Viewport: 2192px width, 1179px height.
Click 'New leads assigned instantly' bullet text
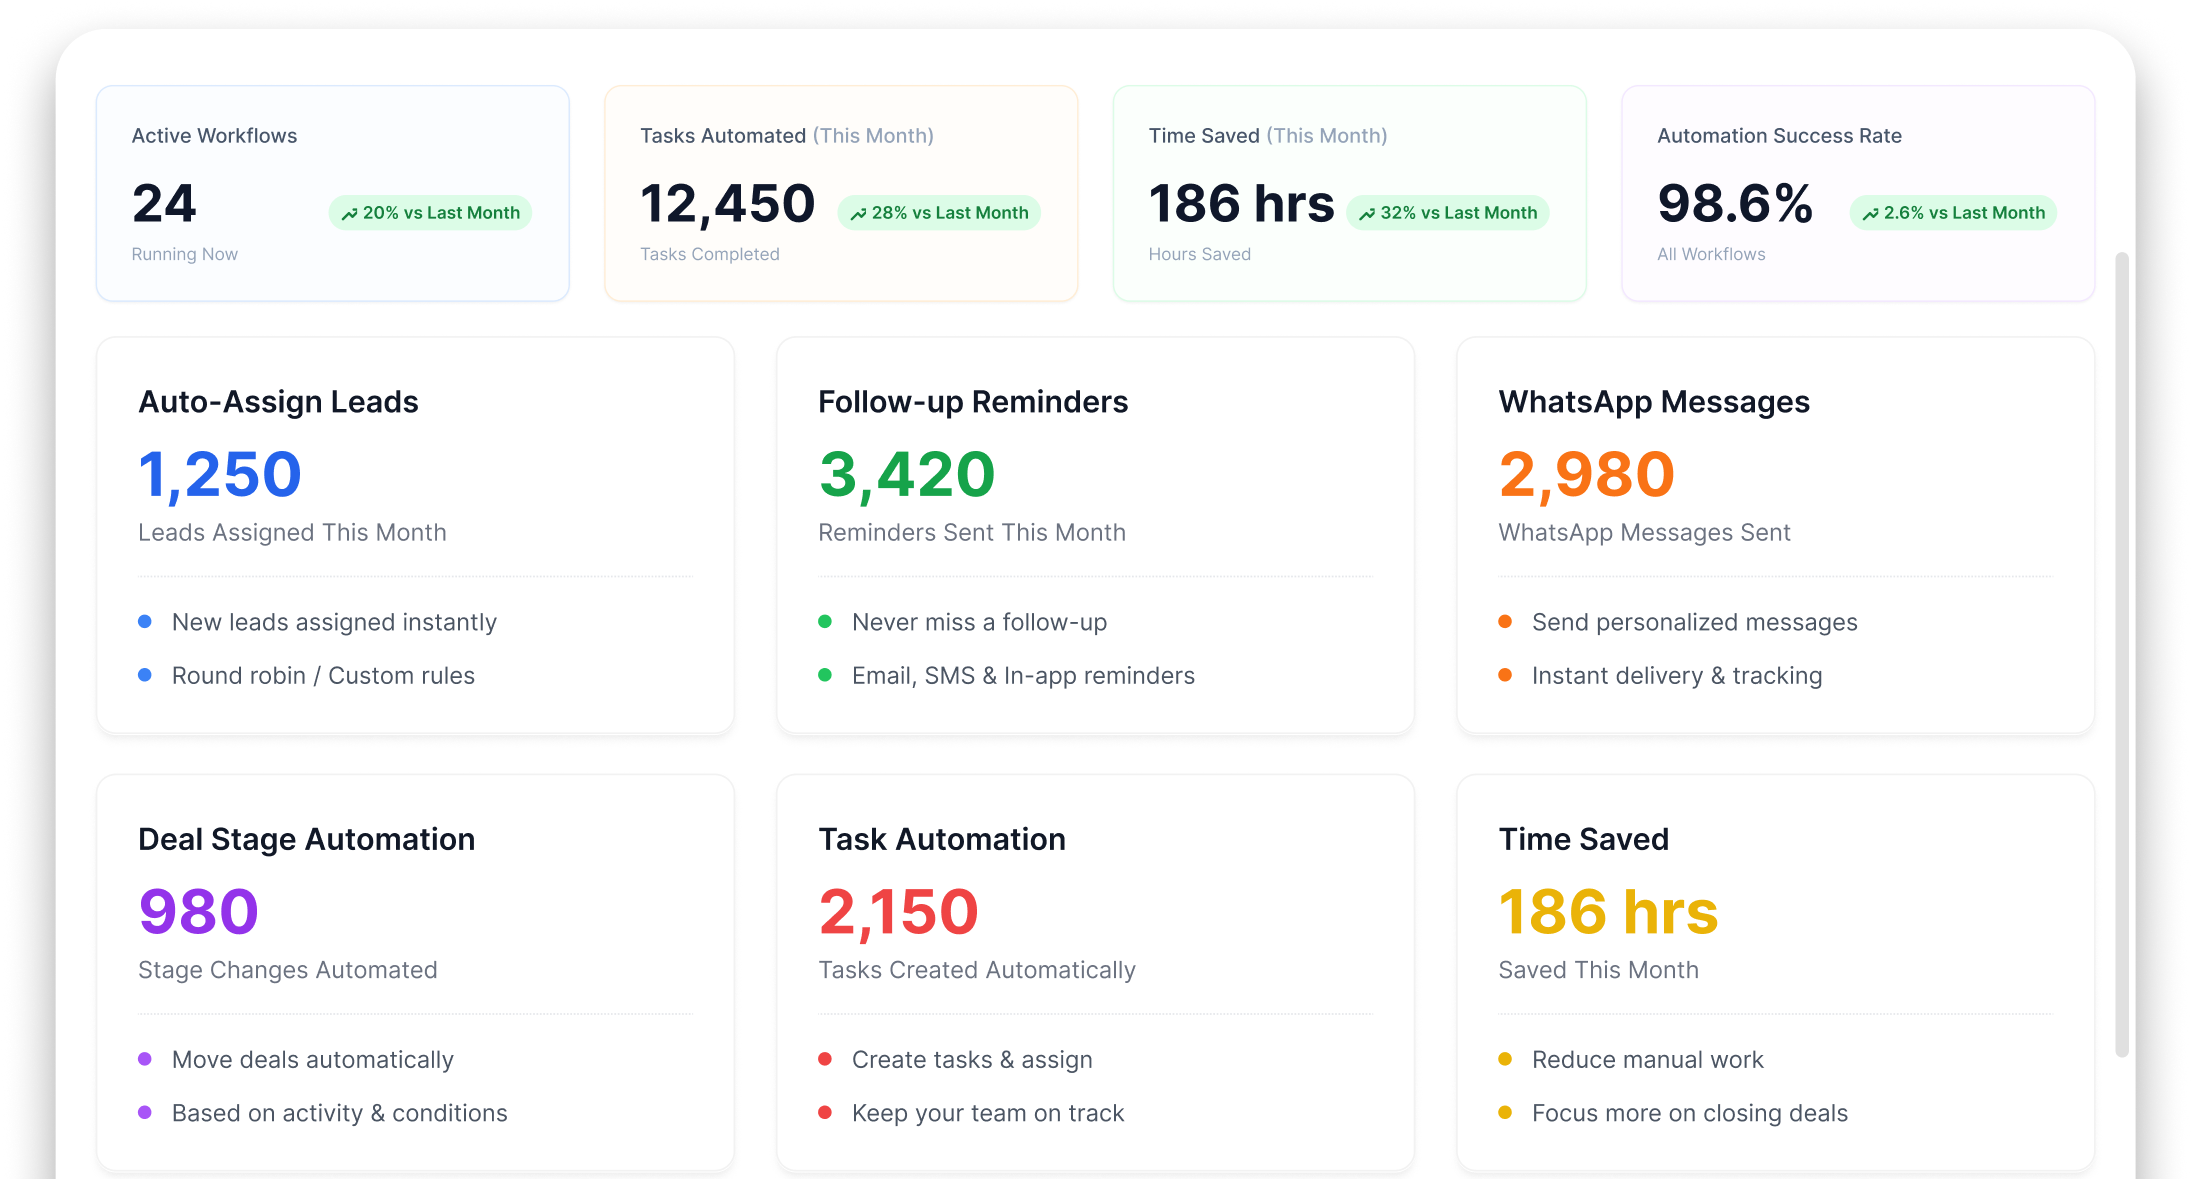tap(334, 622)
